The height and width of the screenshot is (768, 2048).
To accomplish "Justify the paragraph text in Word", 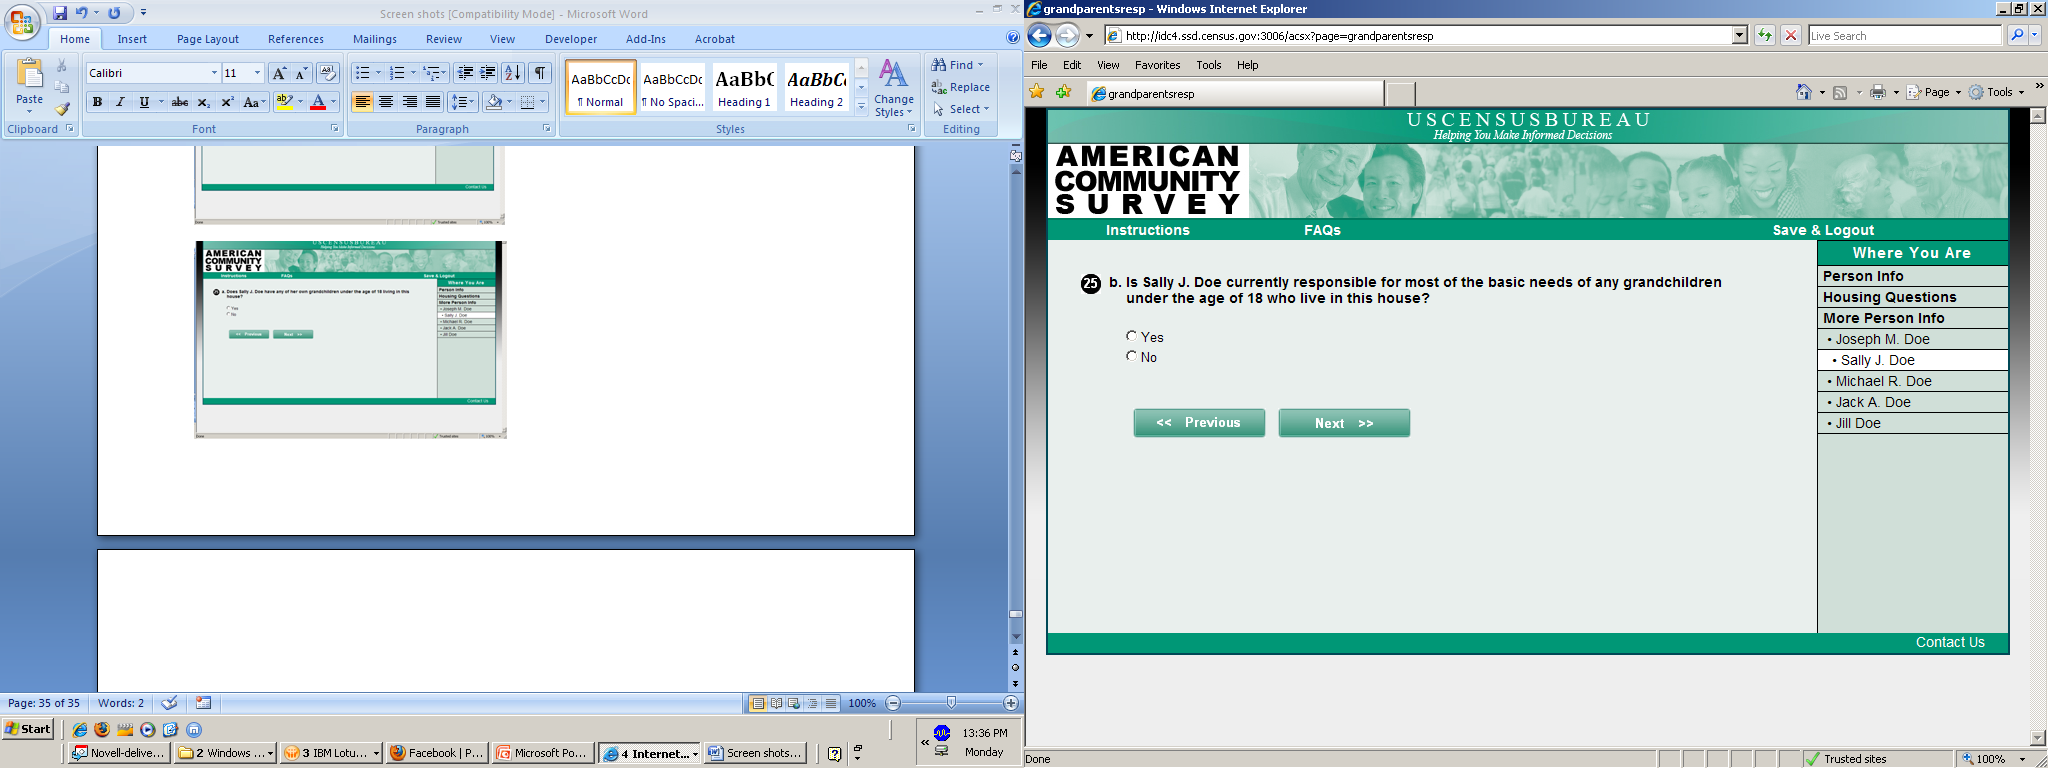I will point(433,102).
